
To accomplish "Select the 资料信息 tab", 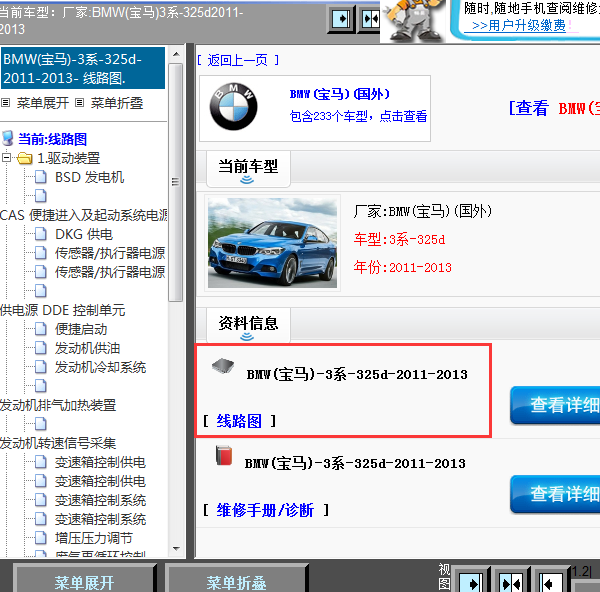I will [248, 326].
